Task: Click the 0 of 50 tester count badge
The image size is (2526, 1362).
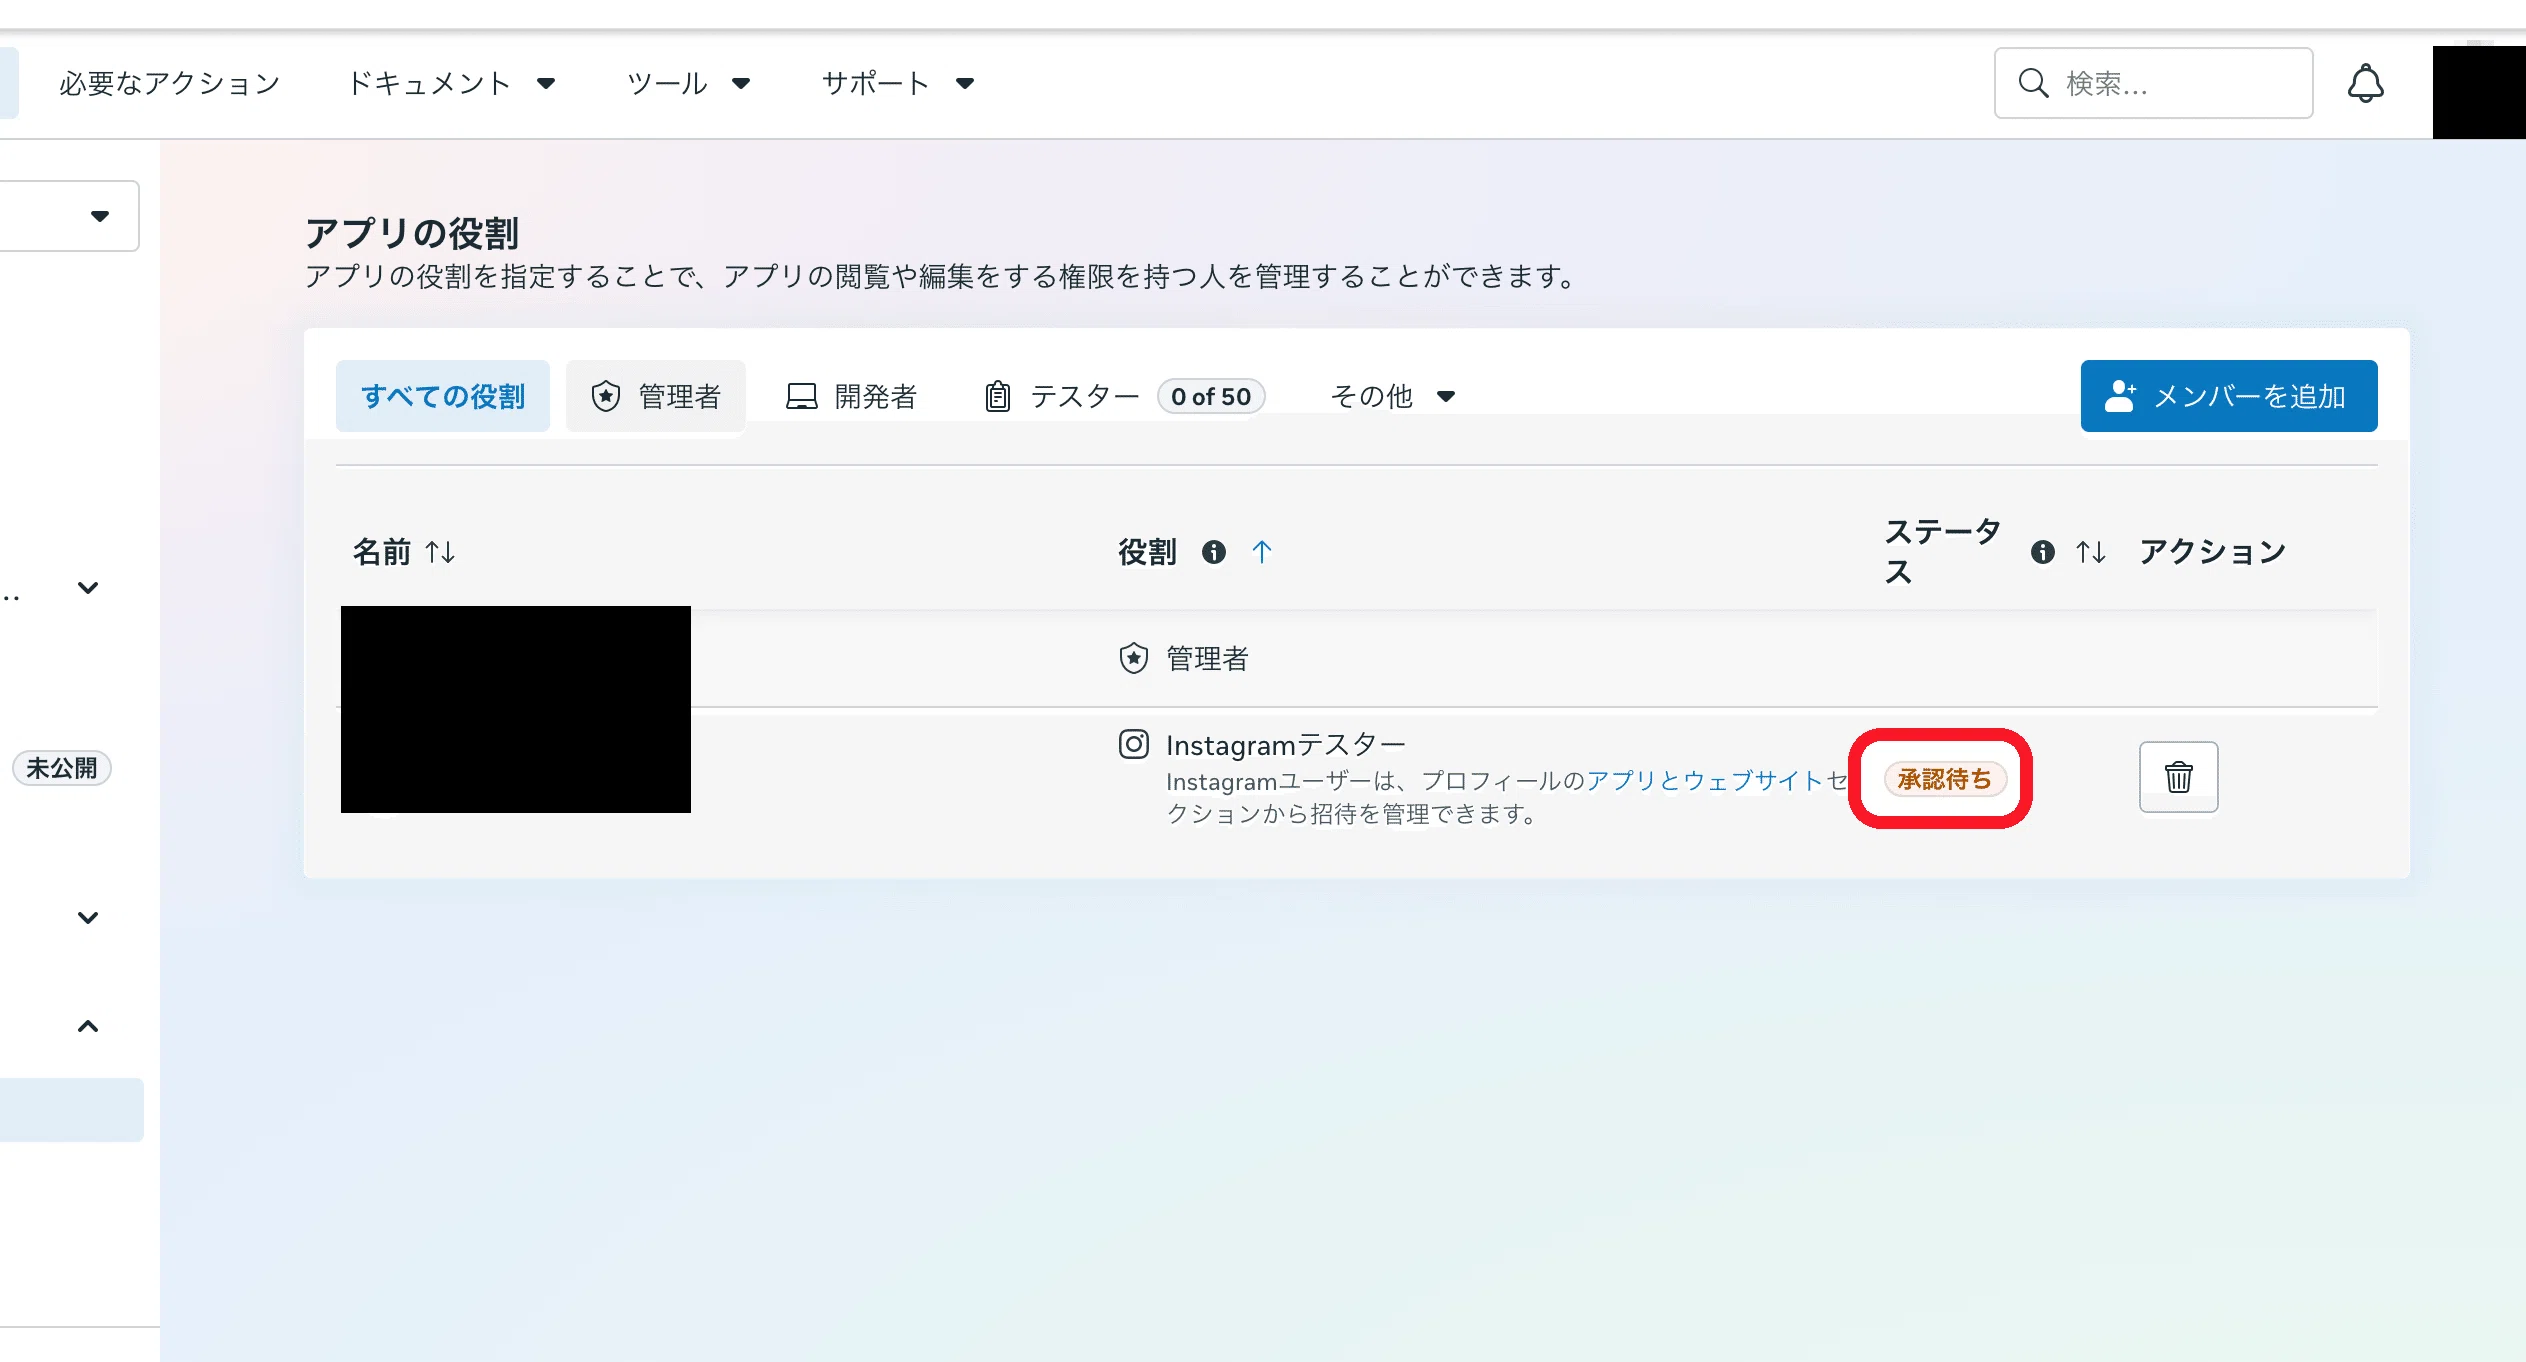Action: coord(1210,397)
